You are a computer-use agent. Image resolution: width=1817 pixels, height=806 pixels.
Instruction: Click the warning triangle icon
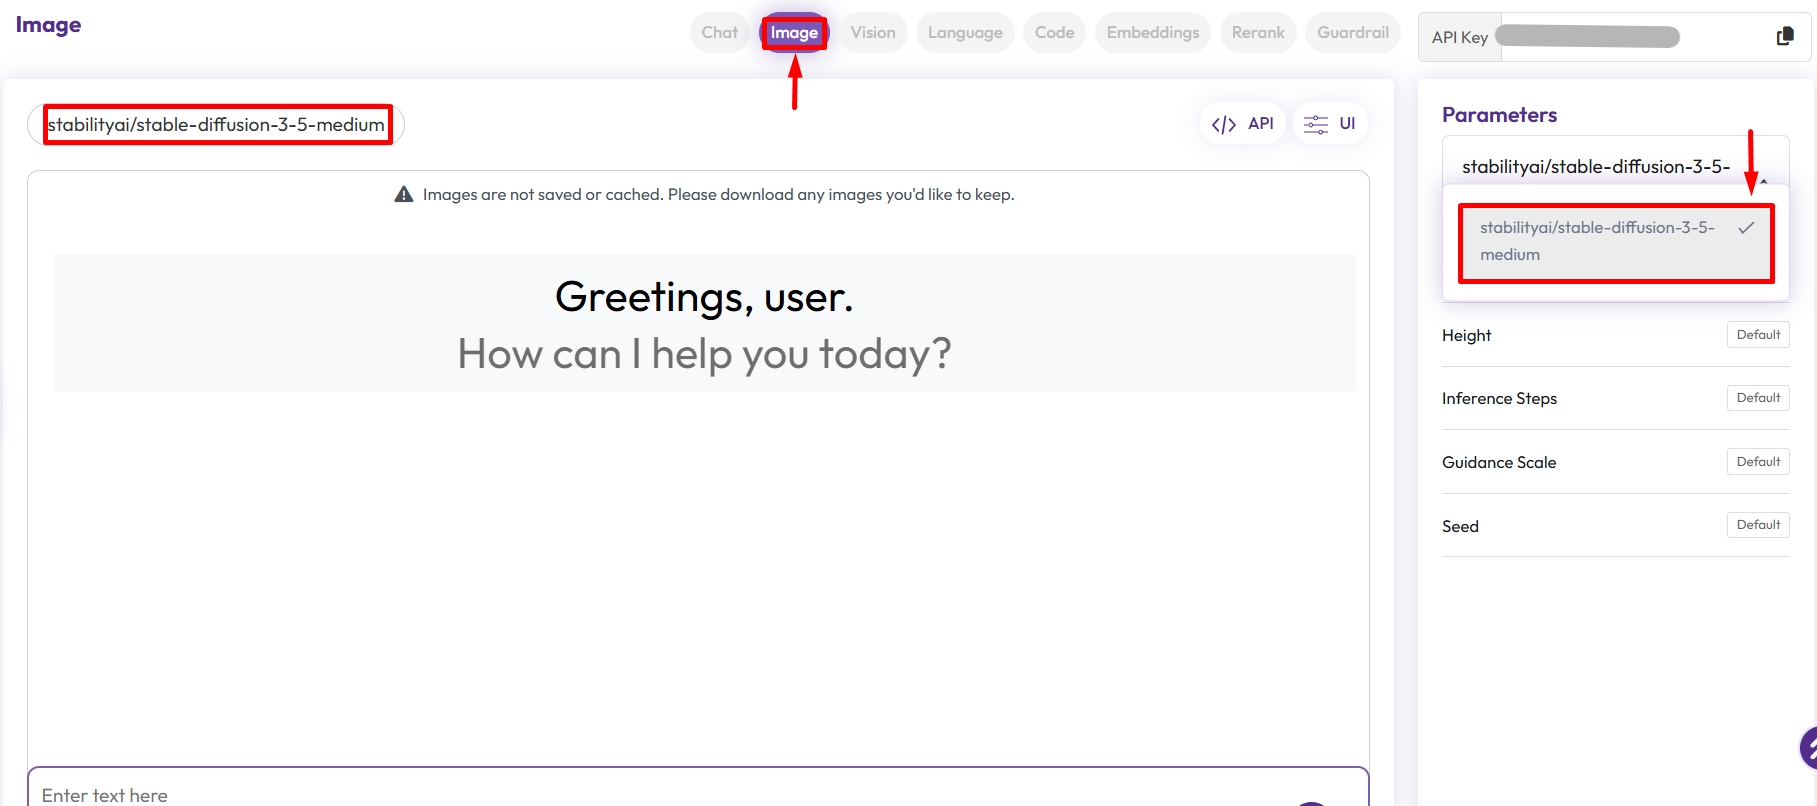click(404, 194)
